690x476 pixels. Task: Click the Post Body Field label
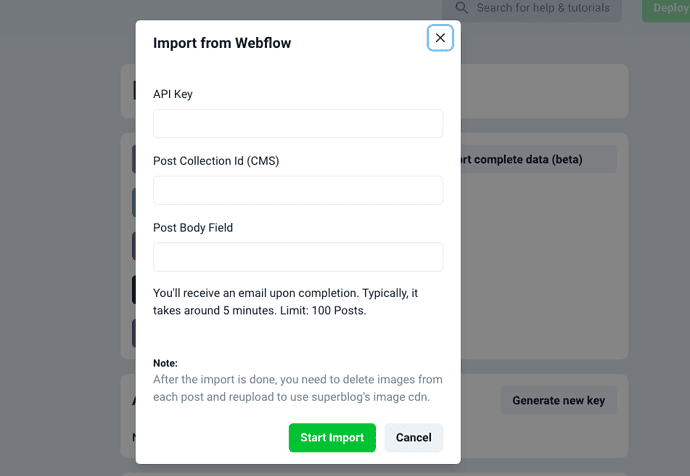pyautogui.click(x=193, y=228)
